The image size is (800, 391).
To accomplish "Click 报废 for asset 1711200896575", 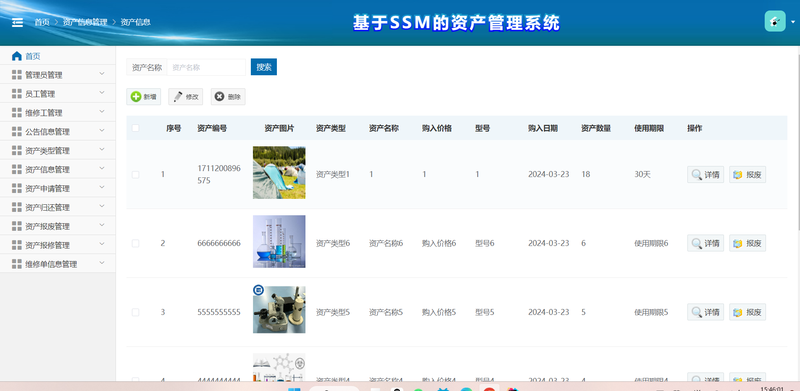I will tap(747, 175).
